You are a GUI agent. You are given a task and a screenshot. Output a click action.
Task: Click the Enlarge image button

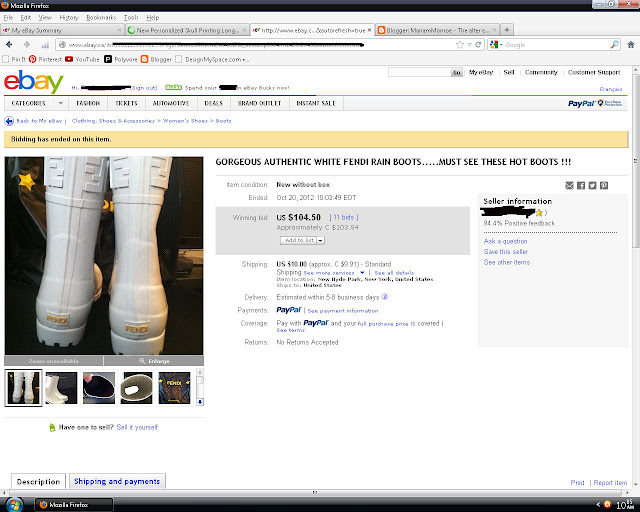coord(154,361)
